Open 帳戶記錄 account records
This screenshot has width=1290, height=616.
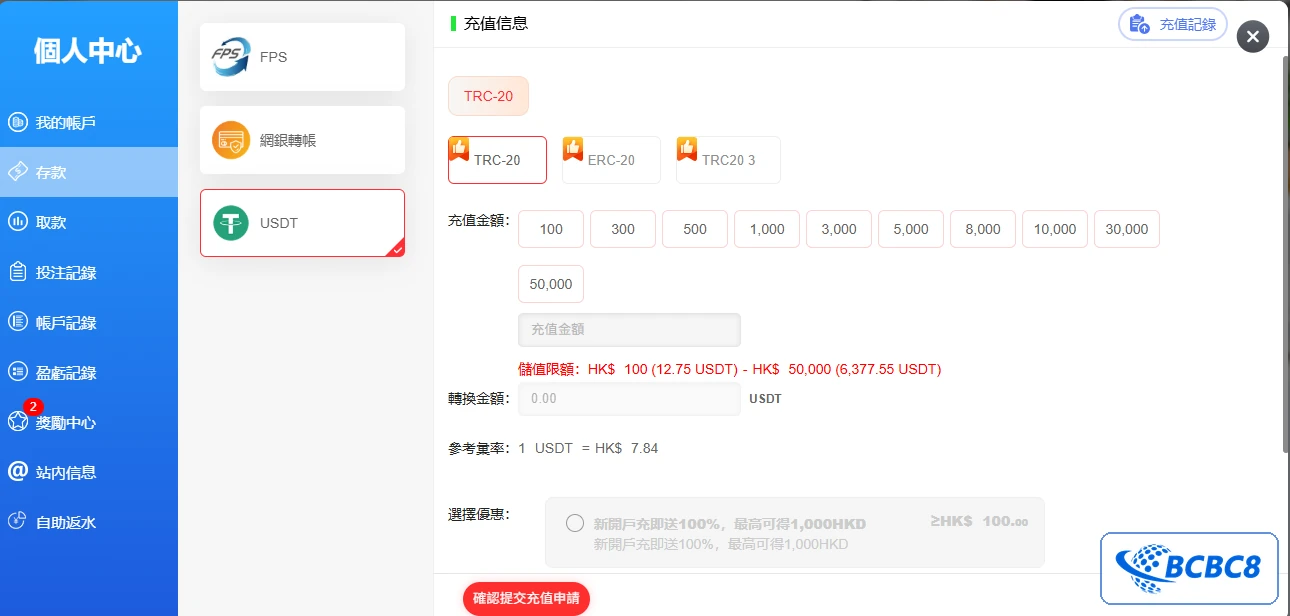(89, 322)
